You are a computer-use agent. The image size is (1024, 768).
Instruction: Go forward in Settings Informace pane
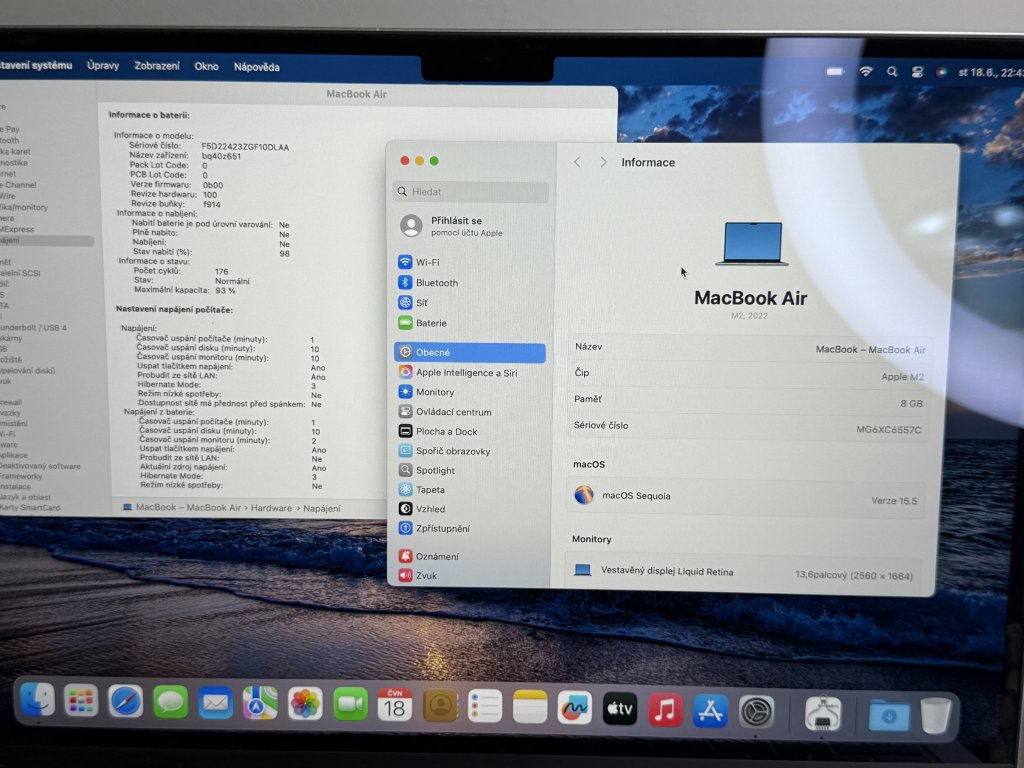pyautogui.click(x=603, y=162)
